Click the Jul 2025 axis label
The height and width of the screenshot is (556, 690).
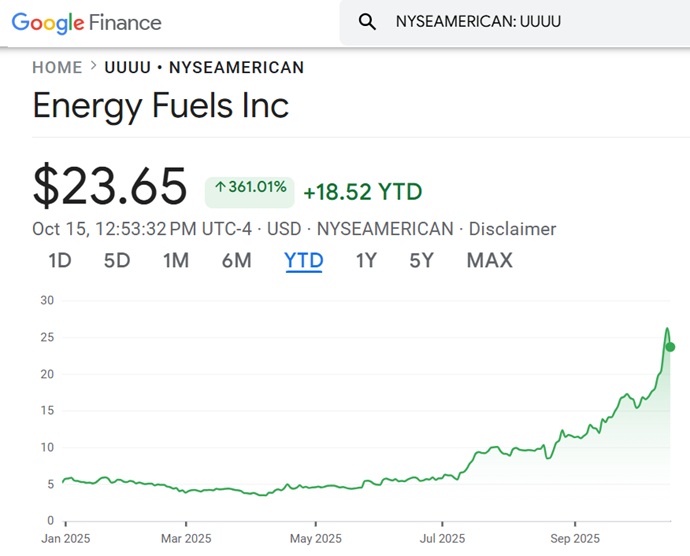click(x=441, y=537)
